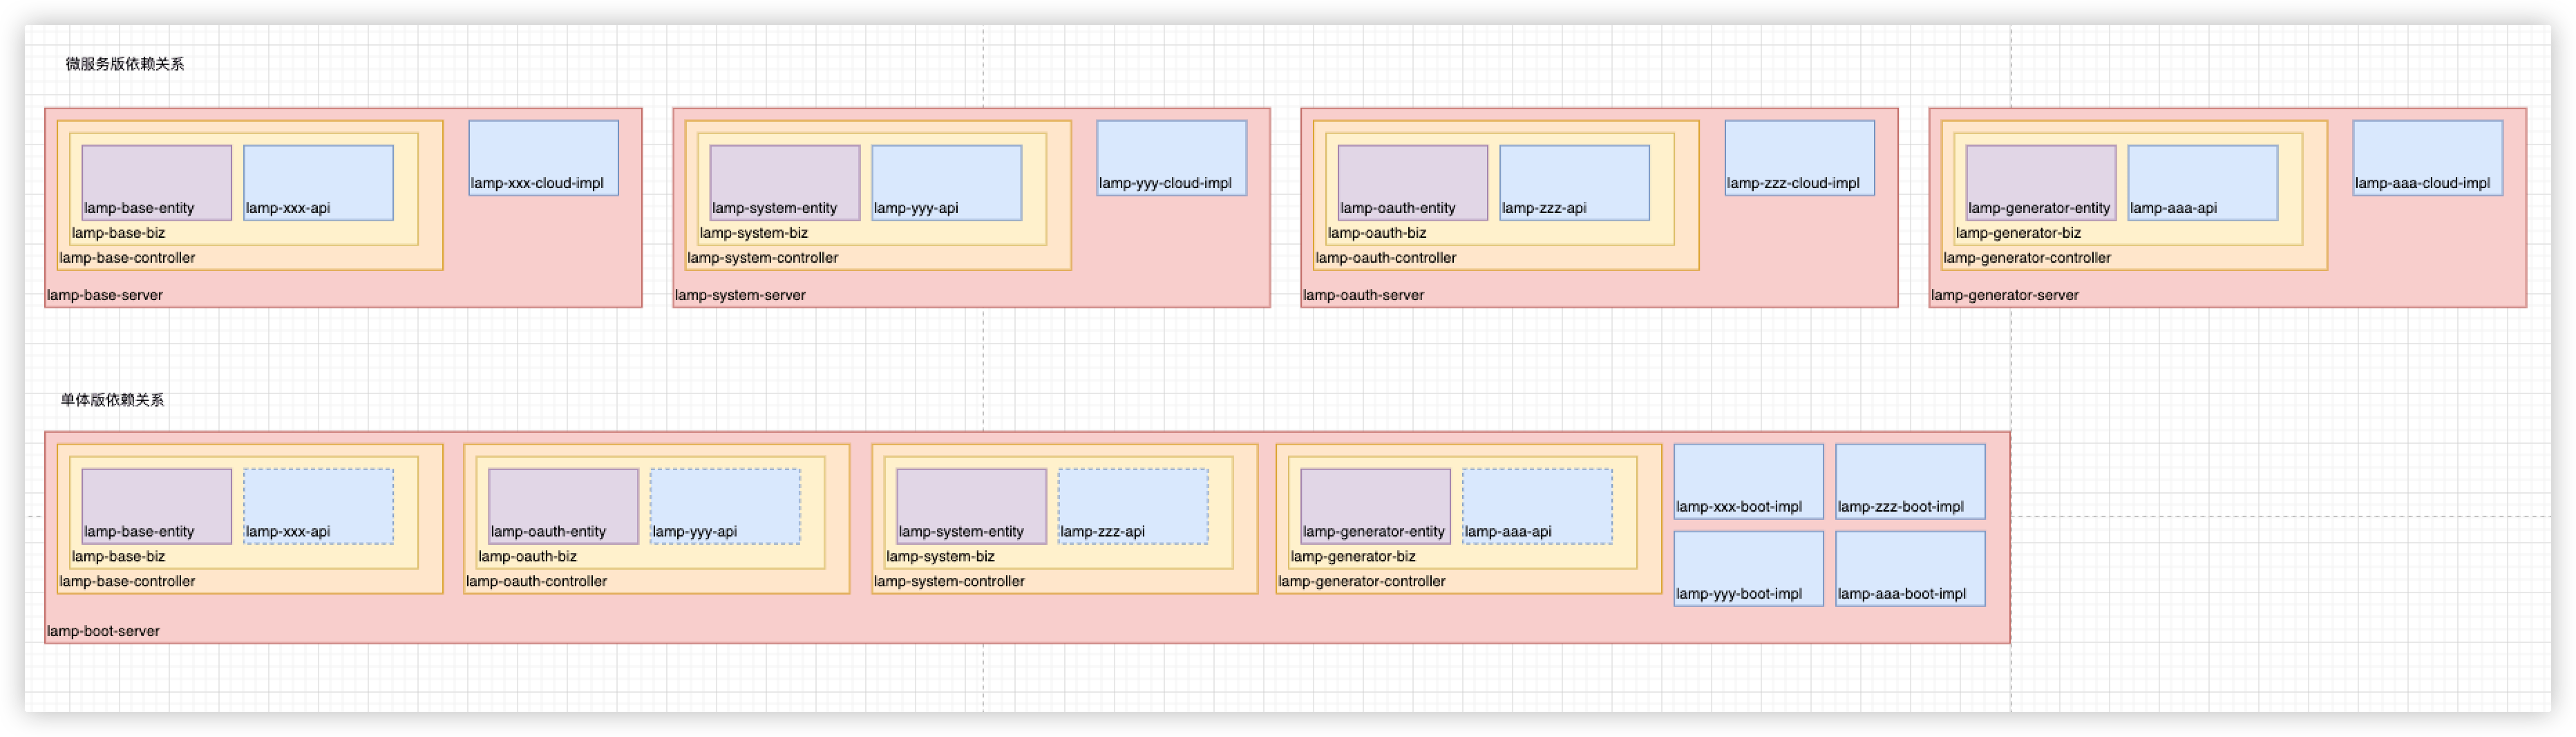Click the lamp-yyy-cloud-impl block
Screen dimensions: 2576x737
[x=1171, y=158]
